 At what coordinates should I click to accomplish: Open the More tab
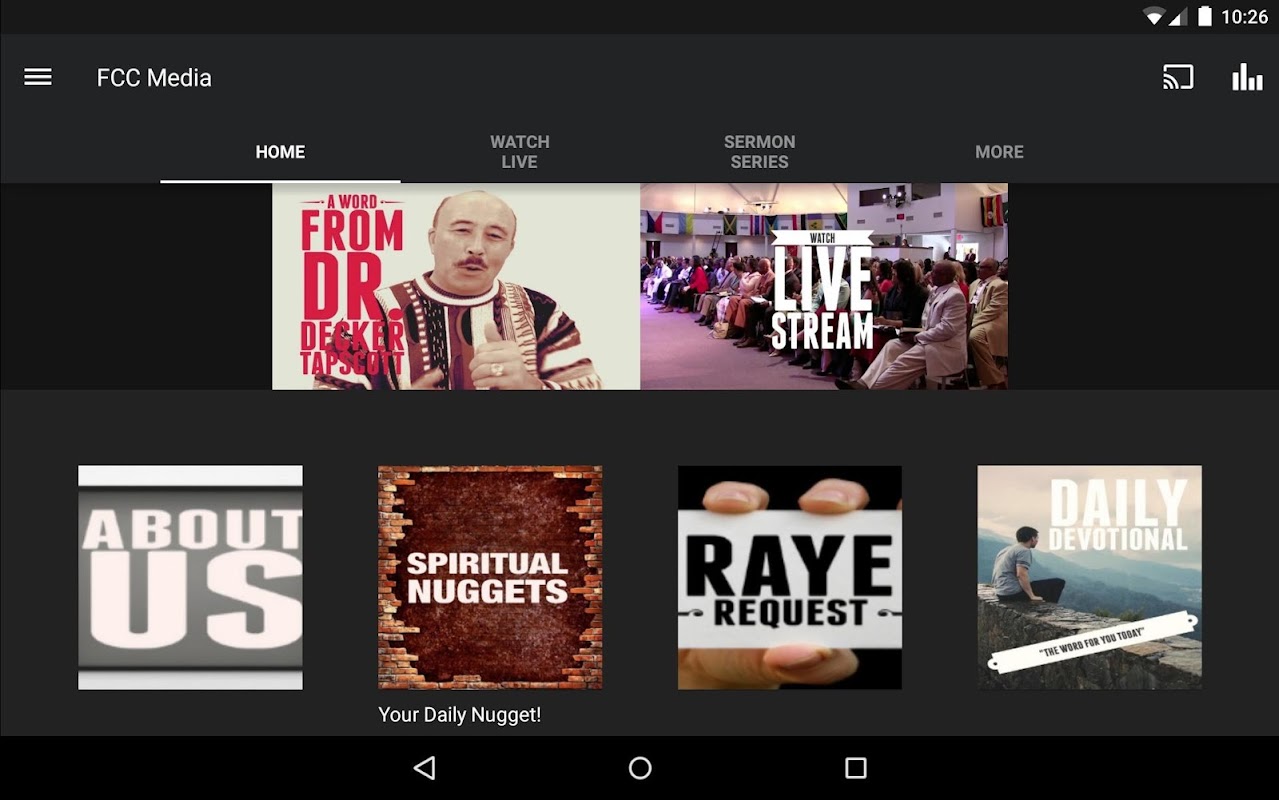pyautogui.click(x=999, y=152)
